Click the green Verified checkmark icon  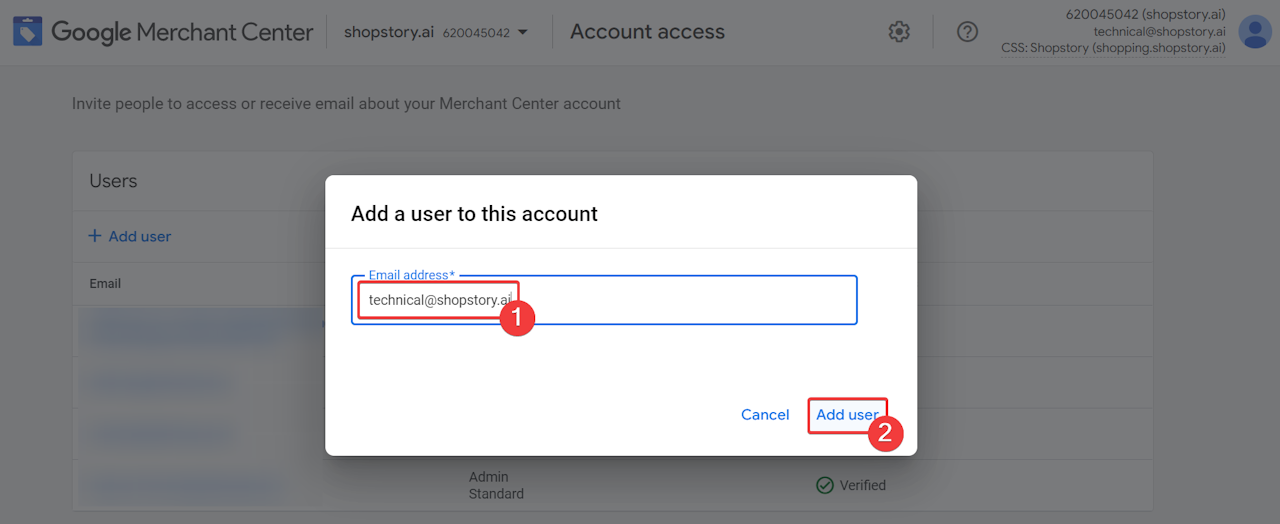(825, 485)
